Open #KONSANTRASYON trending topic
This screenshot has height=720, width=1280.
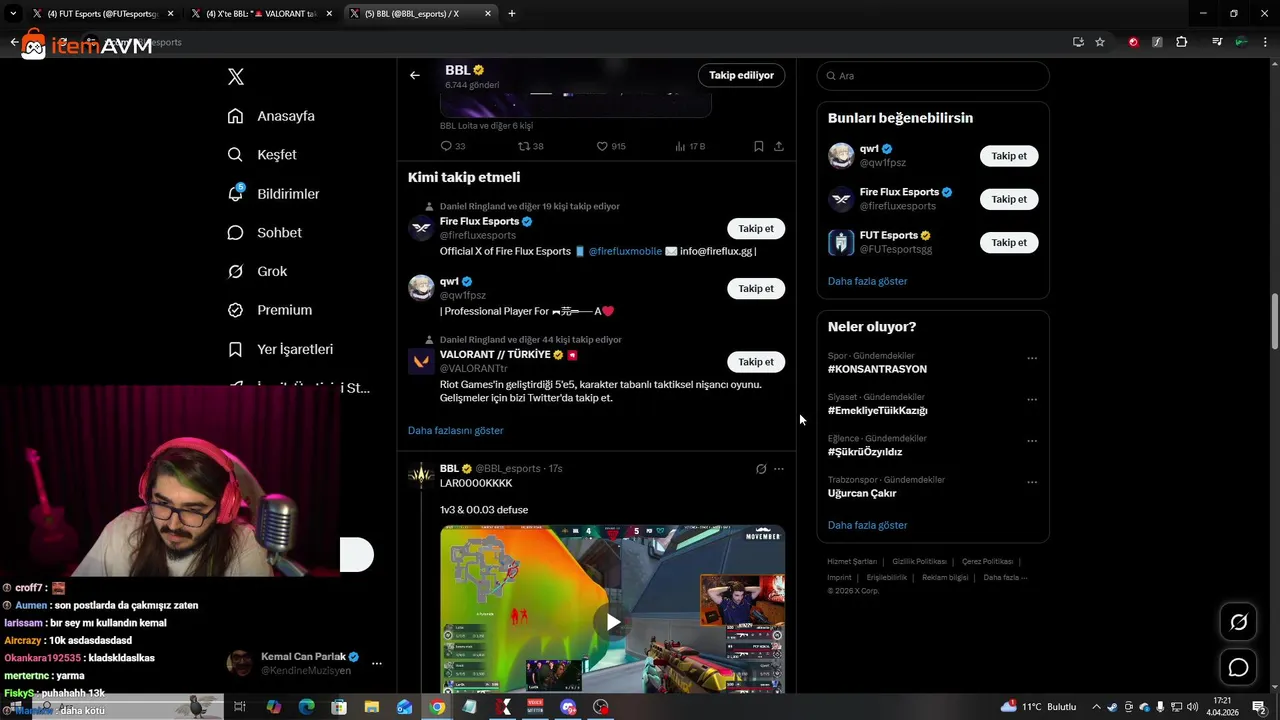click(877, 369)
